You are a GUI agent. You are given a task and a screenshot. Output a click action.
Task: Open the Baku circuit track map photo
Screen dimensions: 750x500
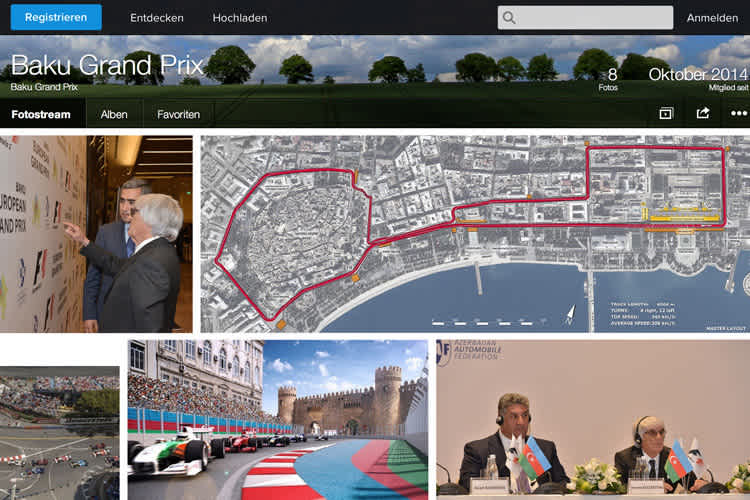point(475,234)
